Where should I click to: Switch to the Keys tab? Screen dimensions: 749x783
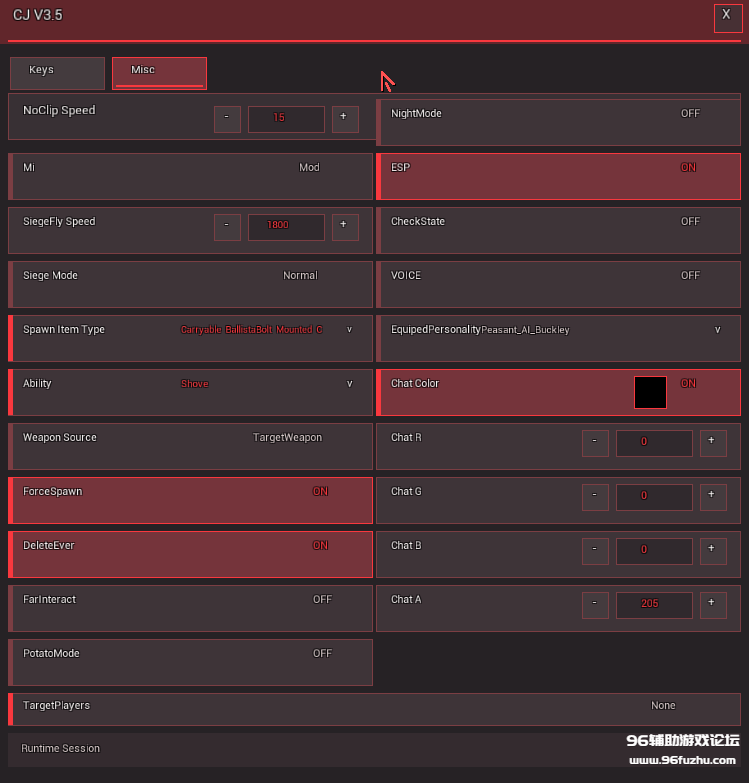57,73
